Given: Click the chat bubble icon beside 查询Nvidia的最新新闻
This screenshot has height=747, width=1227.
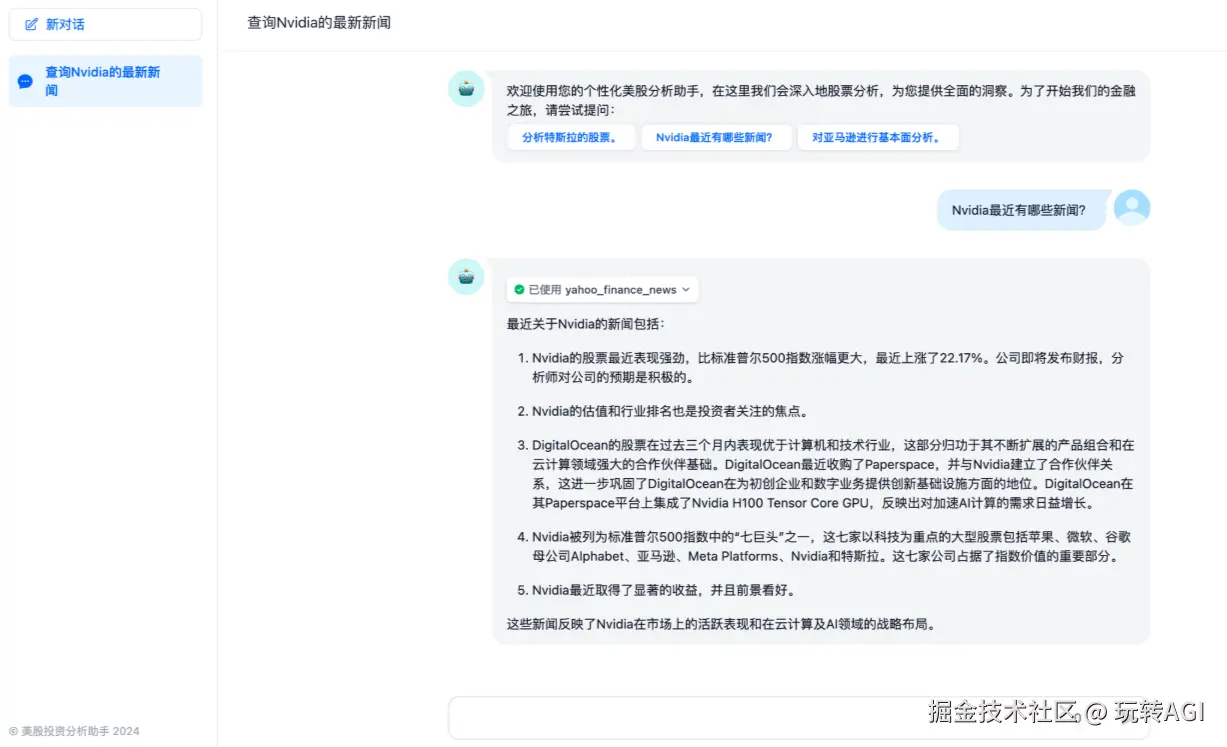Looking at the screenshot, I should point(25,81).
